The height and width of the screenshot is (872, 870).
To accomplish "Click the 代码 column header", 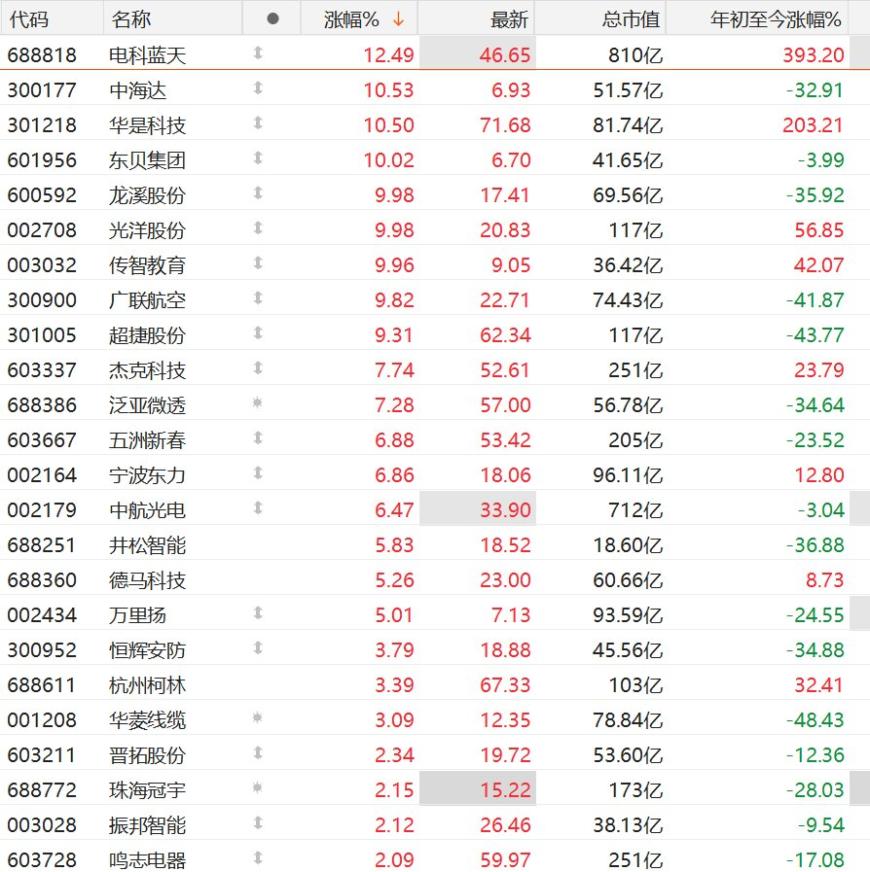I will click(x=29, y=19).
